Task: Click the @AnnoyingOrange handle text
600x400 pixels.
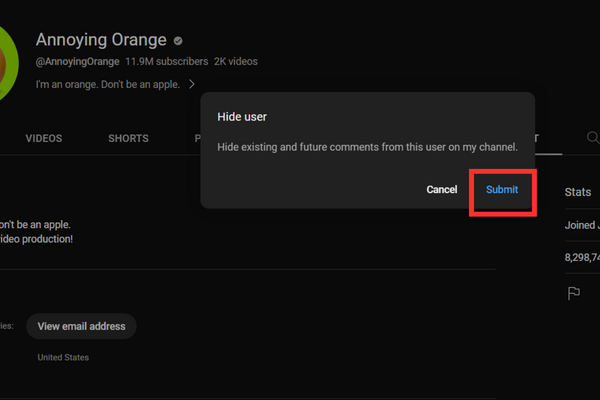Action: [x=77, y=62]
